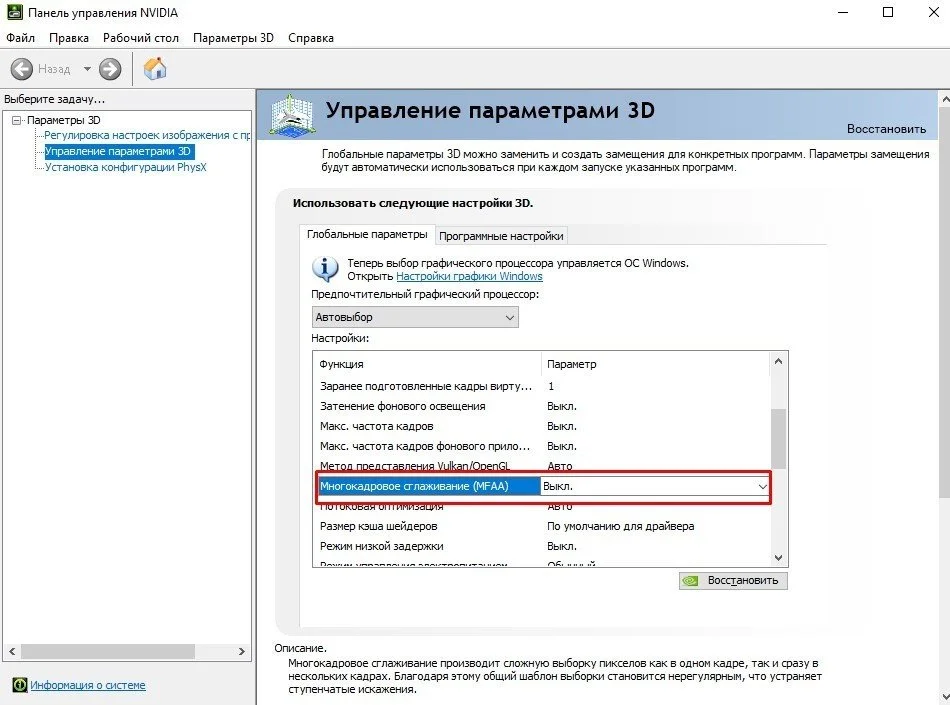Open Настройки графики Windows link

coord(469,276)
